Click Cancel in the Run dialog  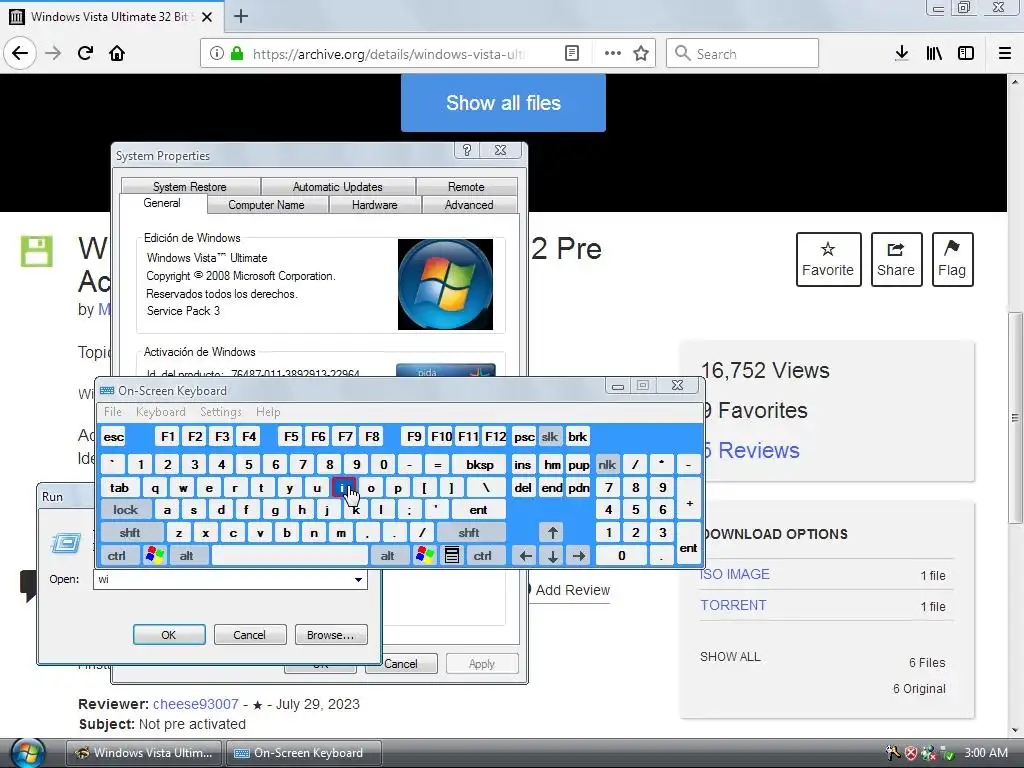249,635
